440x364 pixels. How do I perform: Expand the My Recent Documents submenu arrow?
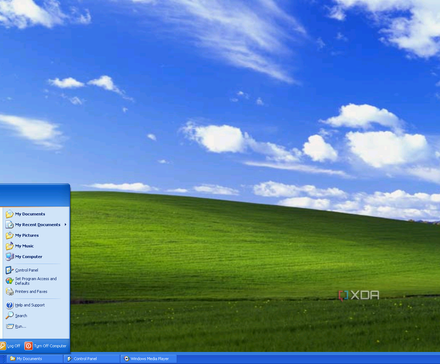point(65,225)
